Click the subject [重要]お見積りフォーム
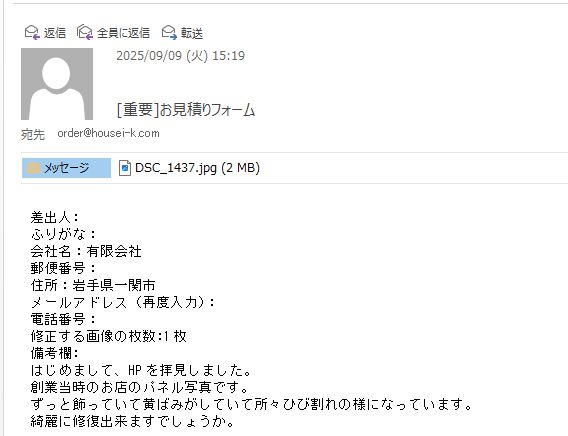Viewport: 568px width, 436px height. [x=186, y=110]
